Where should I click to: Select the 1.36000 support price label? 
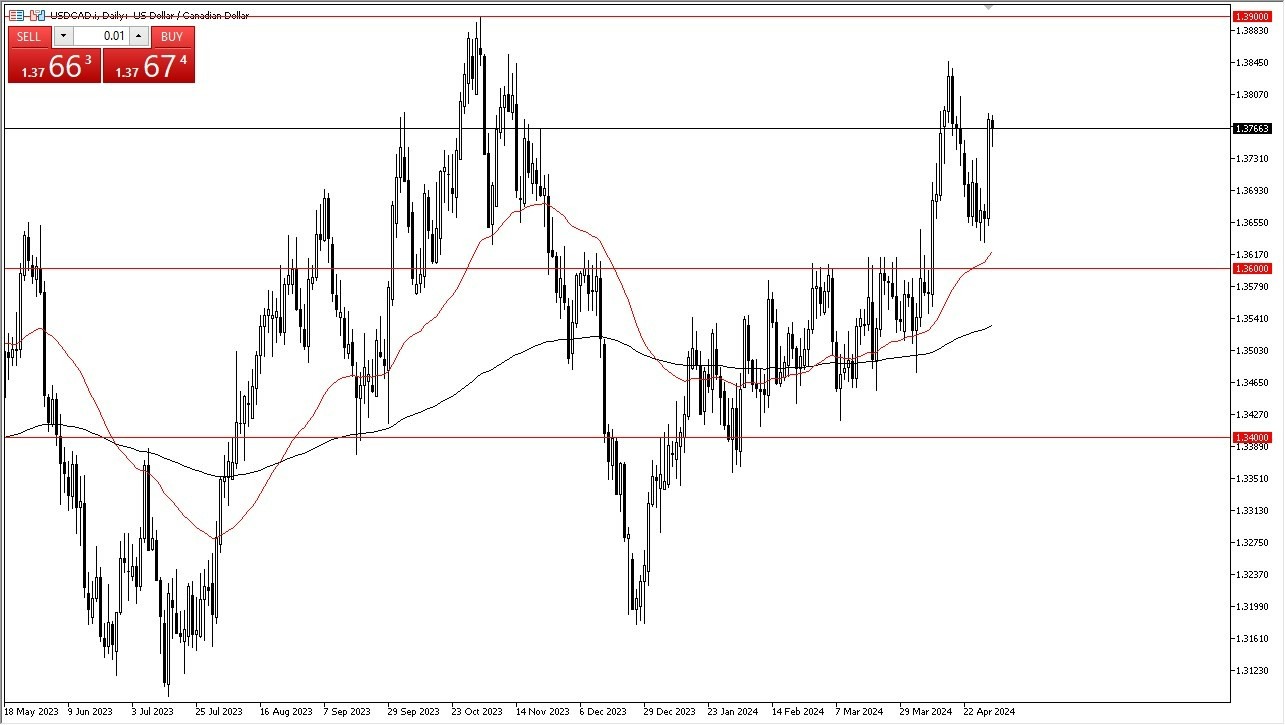[x=1250, y=268]
